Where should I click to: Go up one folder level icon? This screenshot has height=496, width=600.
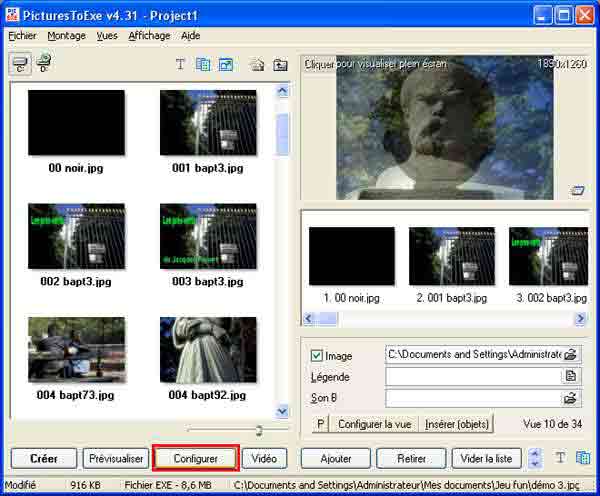click(x=280, y=65)
